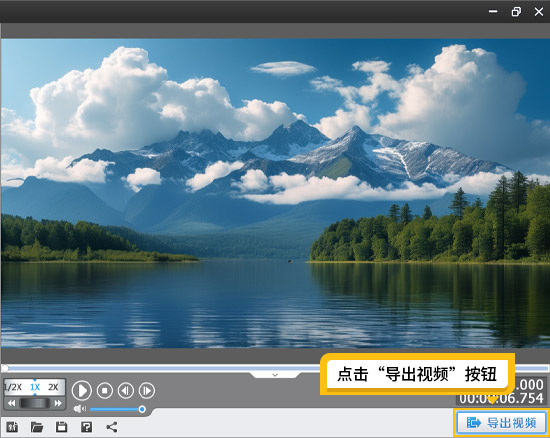Click the share icon

[112, 427]
